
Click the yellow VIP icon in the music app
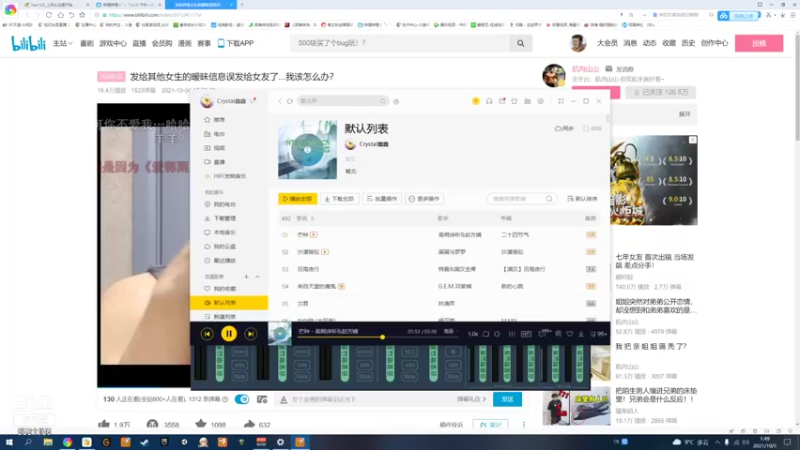click(476, 101)
